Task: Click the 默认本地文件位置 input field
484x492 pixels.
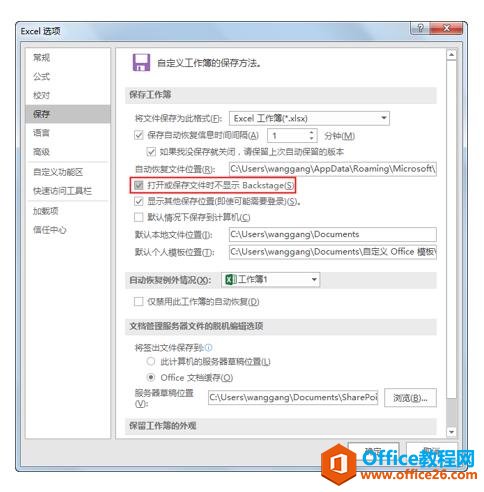Action: 333,234
